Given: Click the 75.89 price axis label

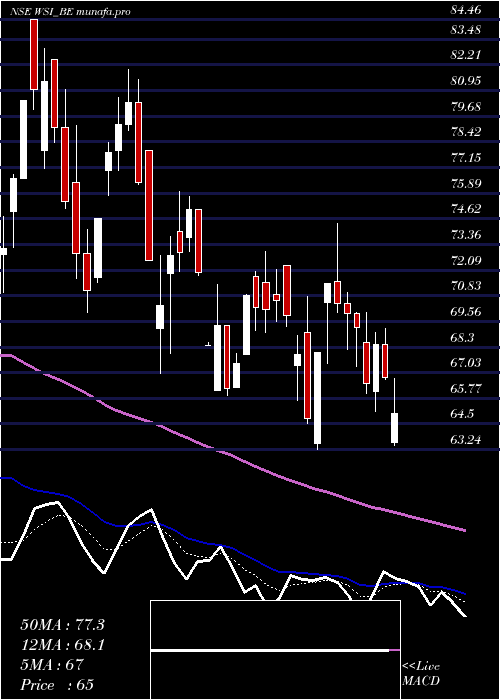Looking at the screenshot, I should click(466, 183).
